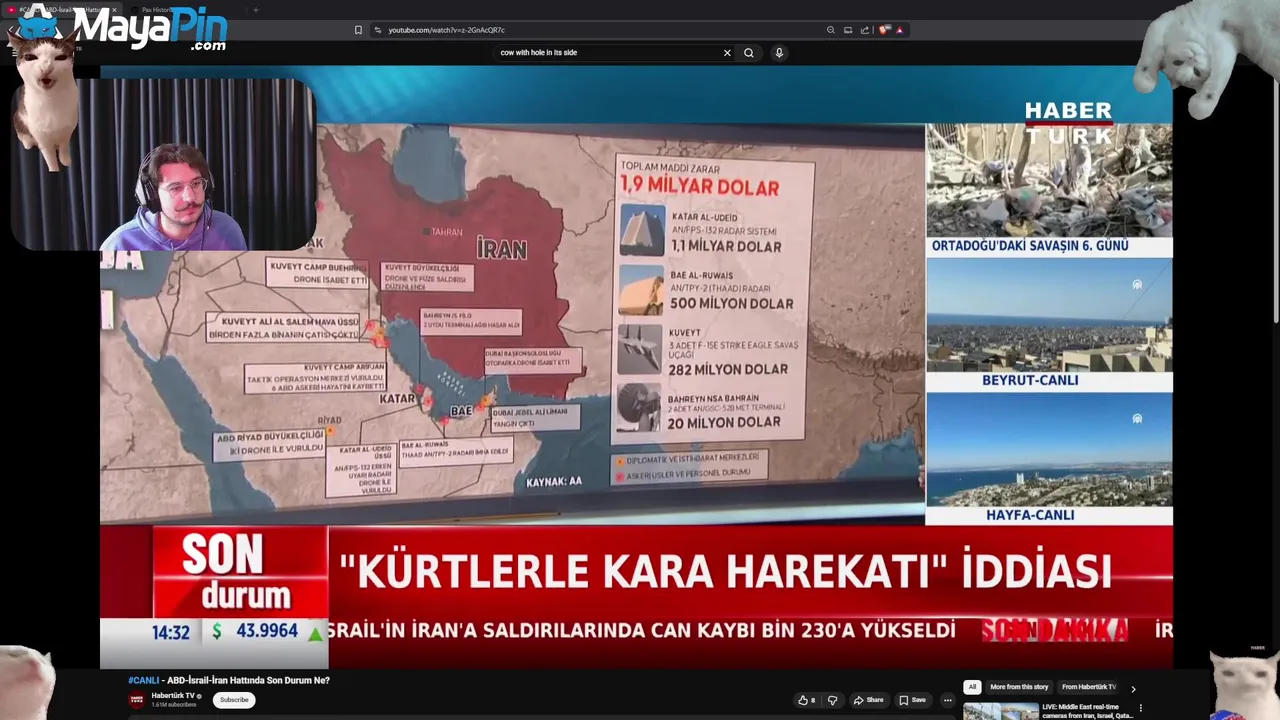Select the 'From Habertürk TV' chip
The image size is (1280, 720).
click(1088, 687)
